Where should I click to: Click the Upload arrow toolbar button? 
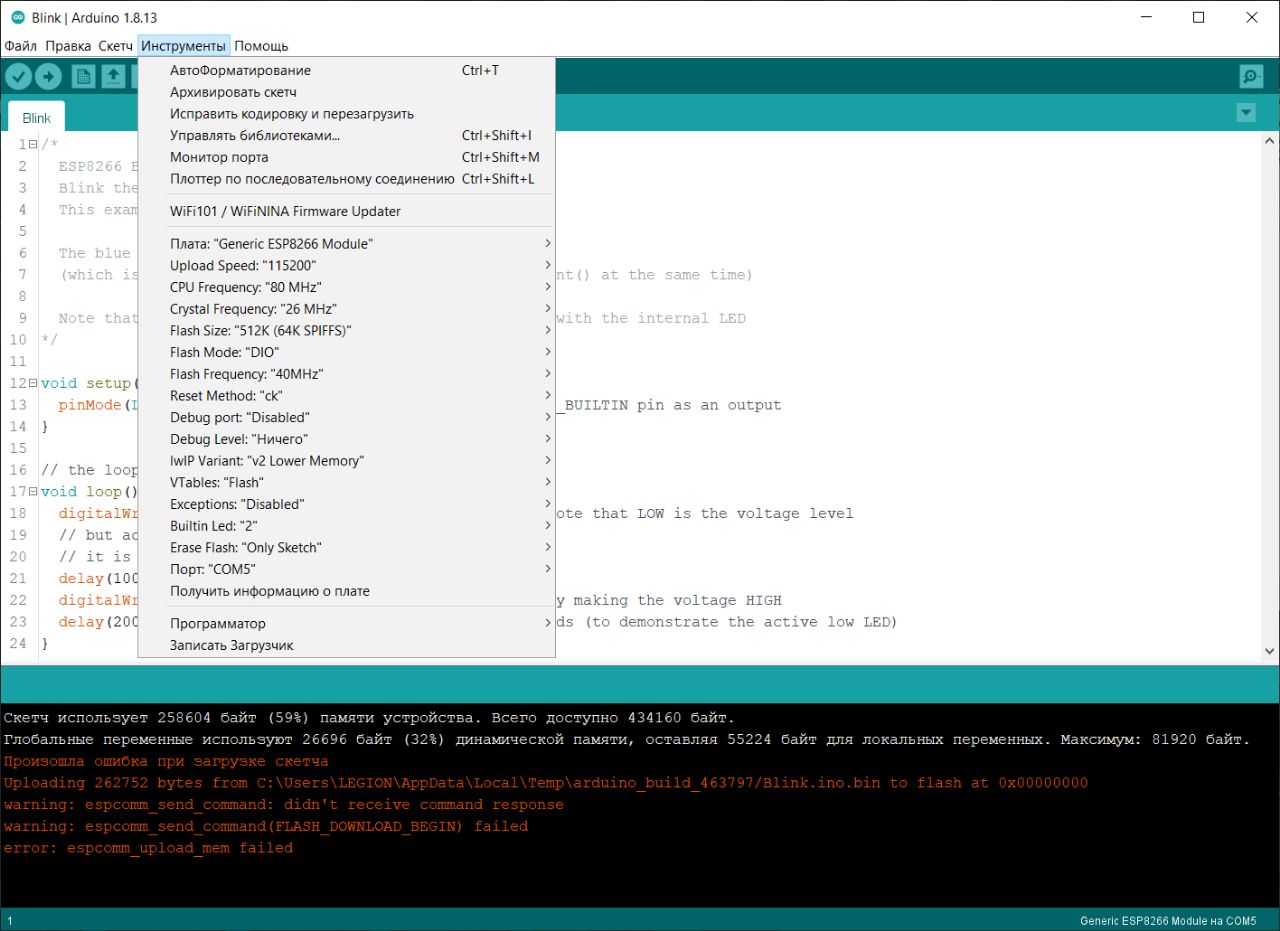pos(48,76)
